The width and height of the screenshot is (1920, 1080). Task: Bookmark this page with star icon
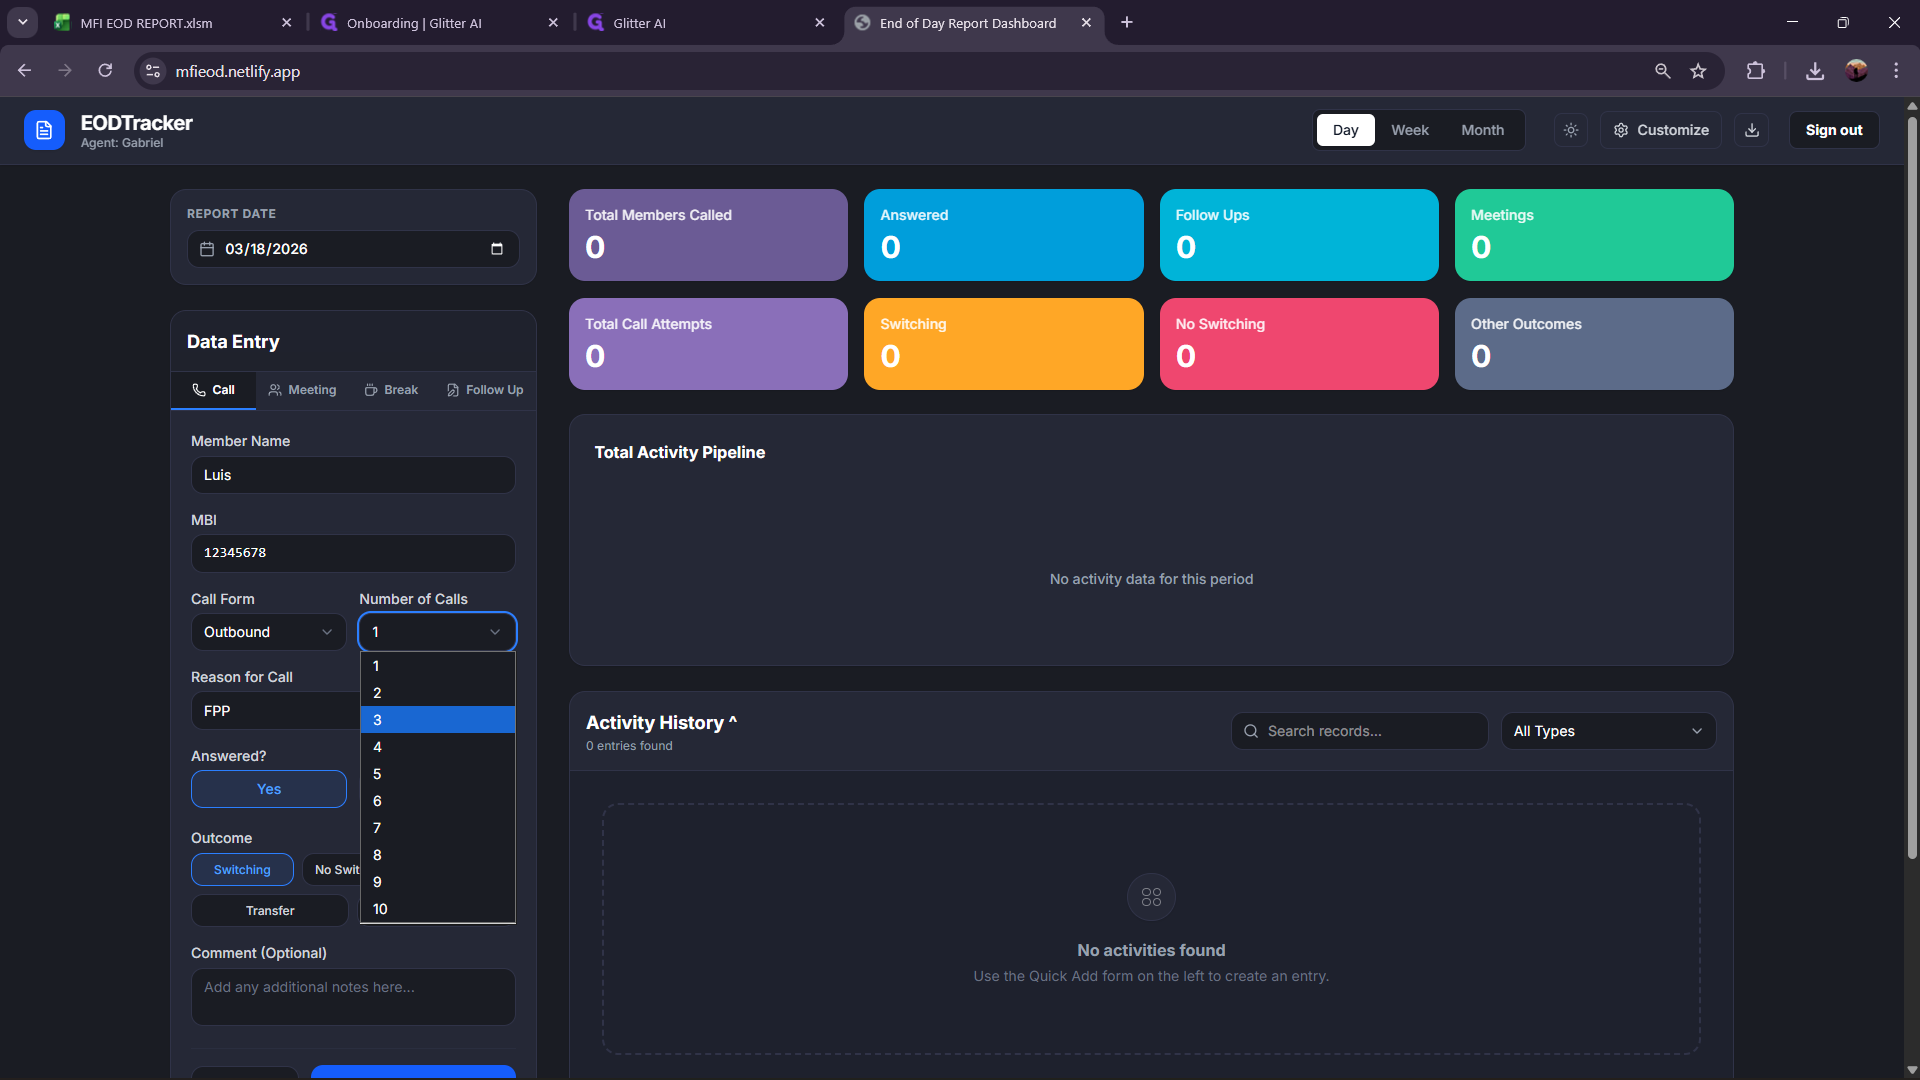click(x=1698, y=71)
